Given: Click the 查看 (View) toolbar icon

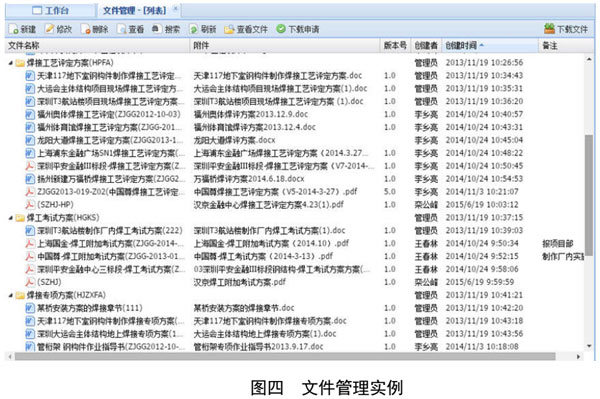Looking at the screenshot, I should [122, 29].
